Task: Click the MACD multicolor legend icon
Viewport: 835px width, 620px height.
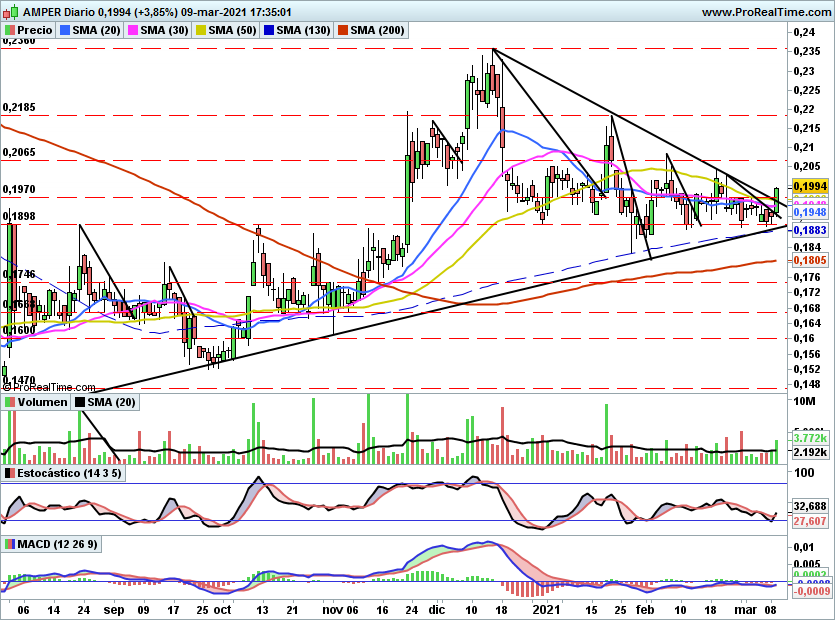Action: point(10,544)
